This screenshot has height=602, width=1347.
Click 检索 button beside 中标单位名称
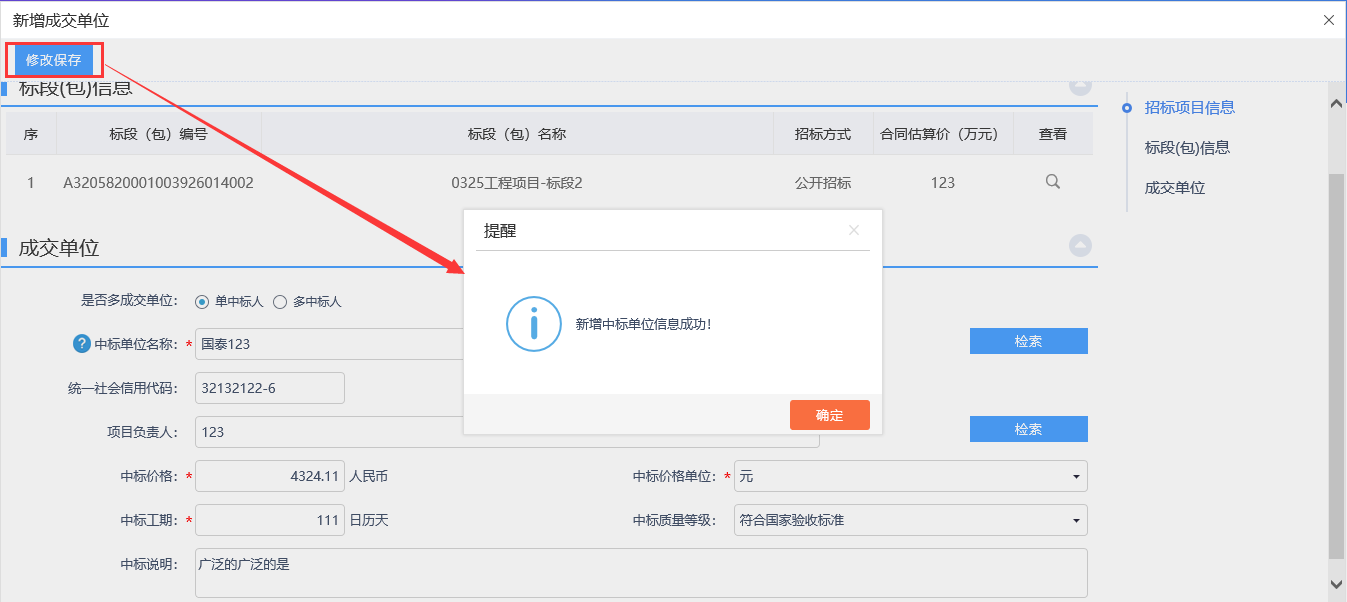point(1028,341)
